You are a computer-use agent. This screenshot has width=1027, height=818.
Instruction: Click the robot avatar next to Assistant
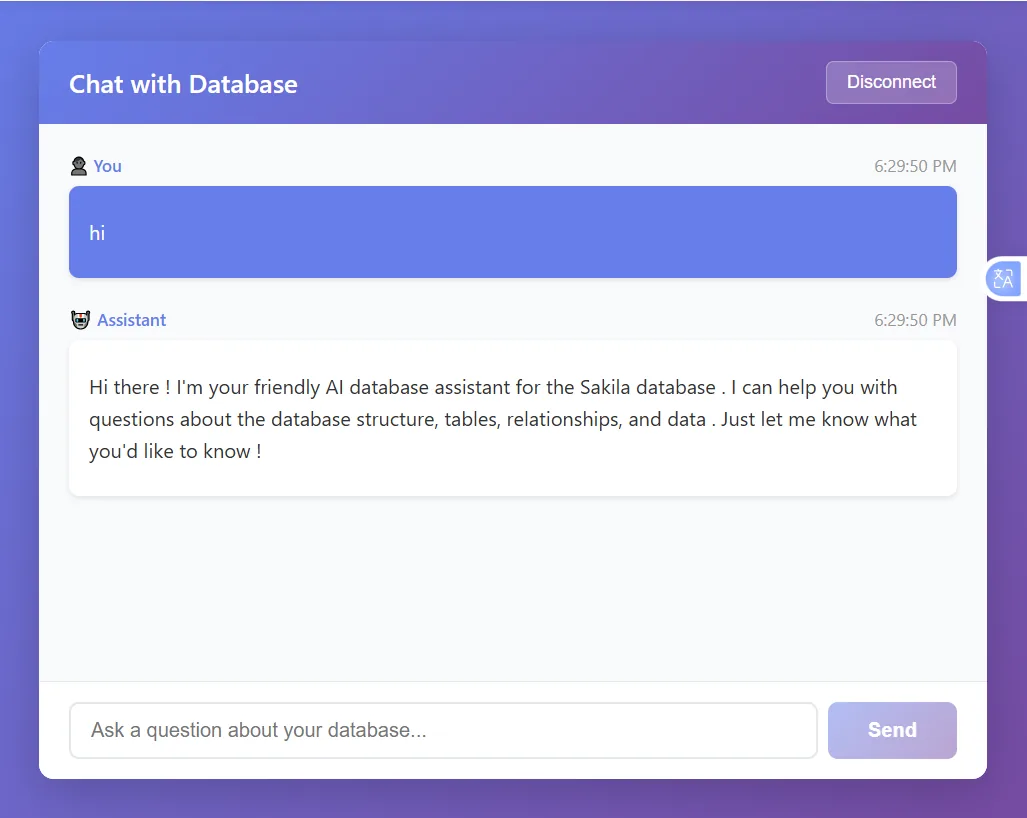80,320
